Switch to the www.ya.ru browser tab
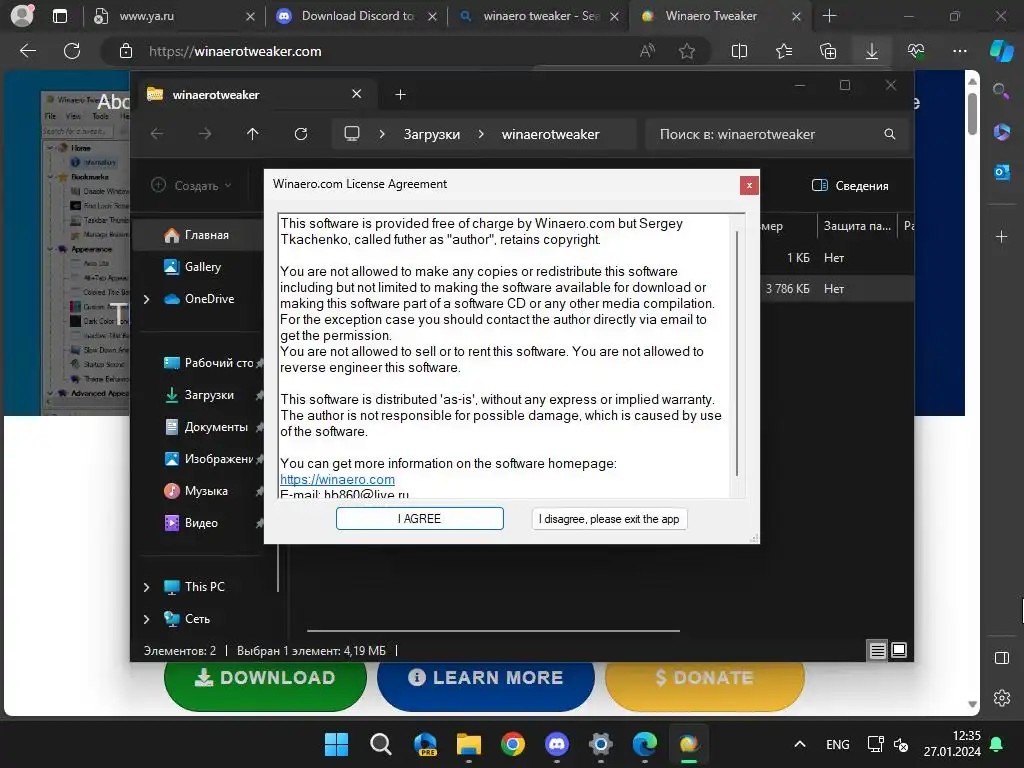1024x768 pixels. point(173,16)
